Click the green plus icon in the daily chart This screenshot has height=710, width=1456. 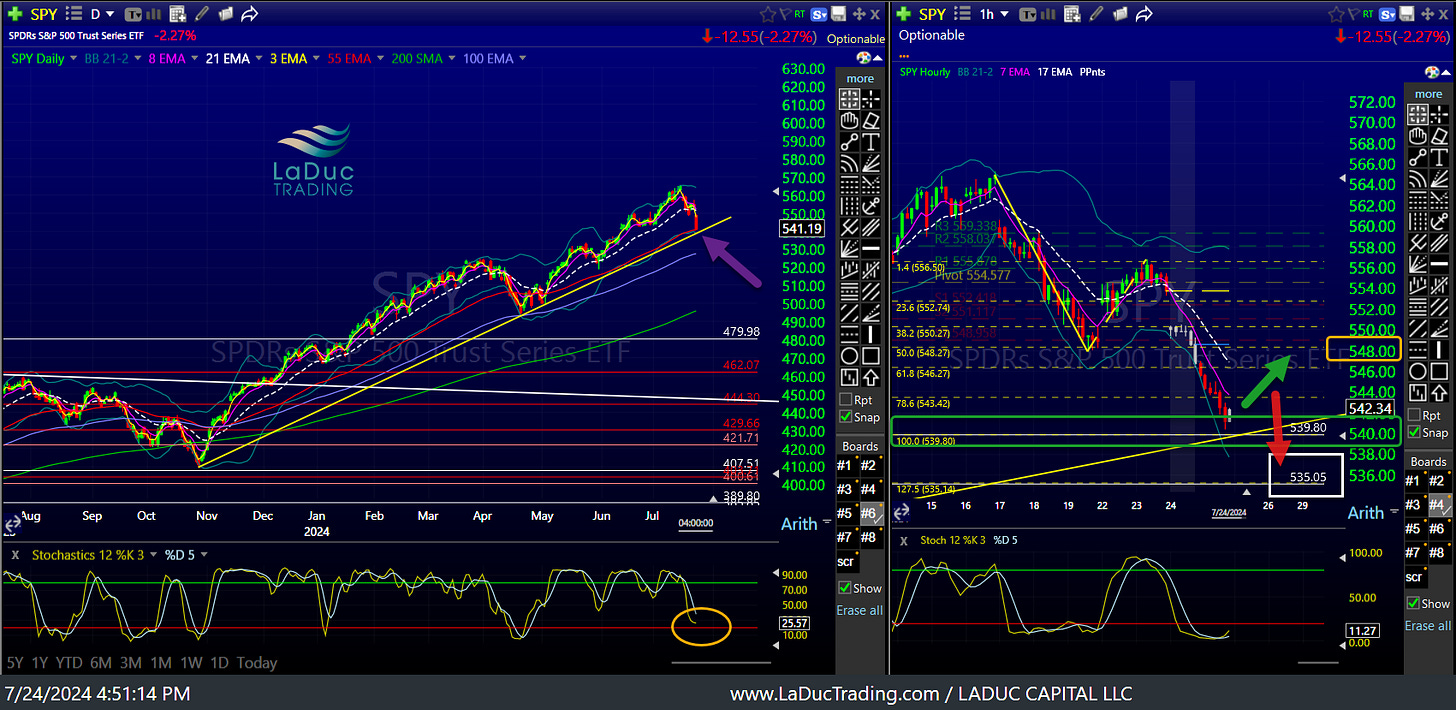15,14
